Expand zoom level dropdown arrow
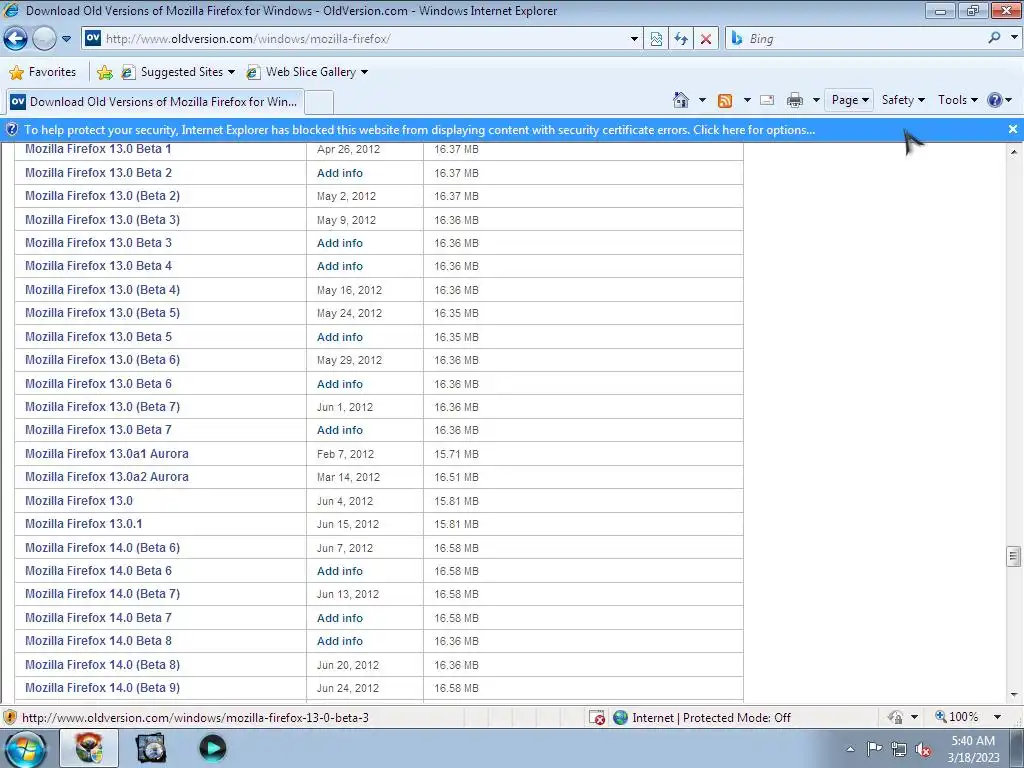This screenshot has height=768, width=1024. pos(997,717)
